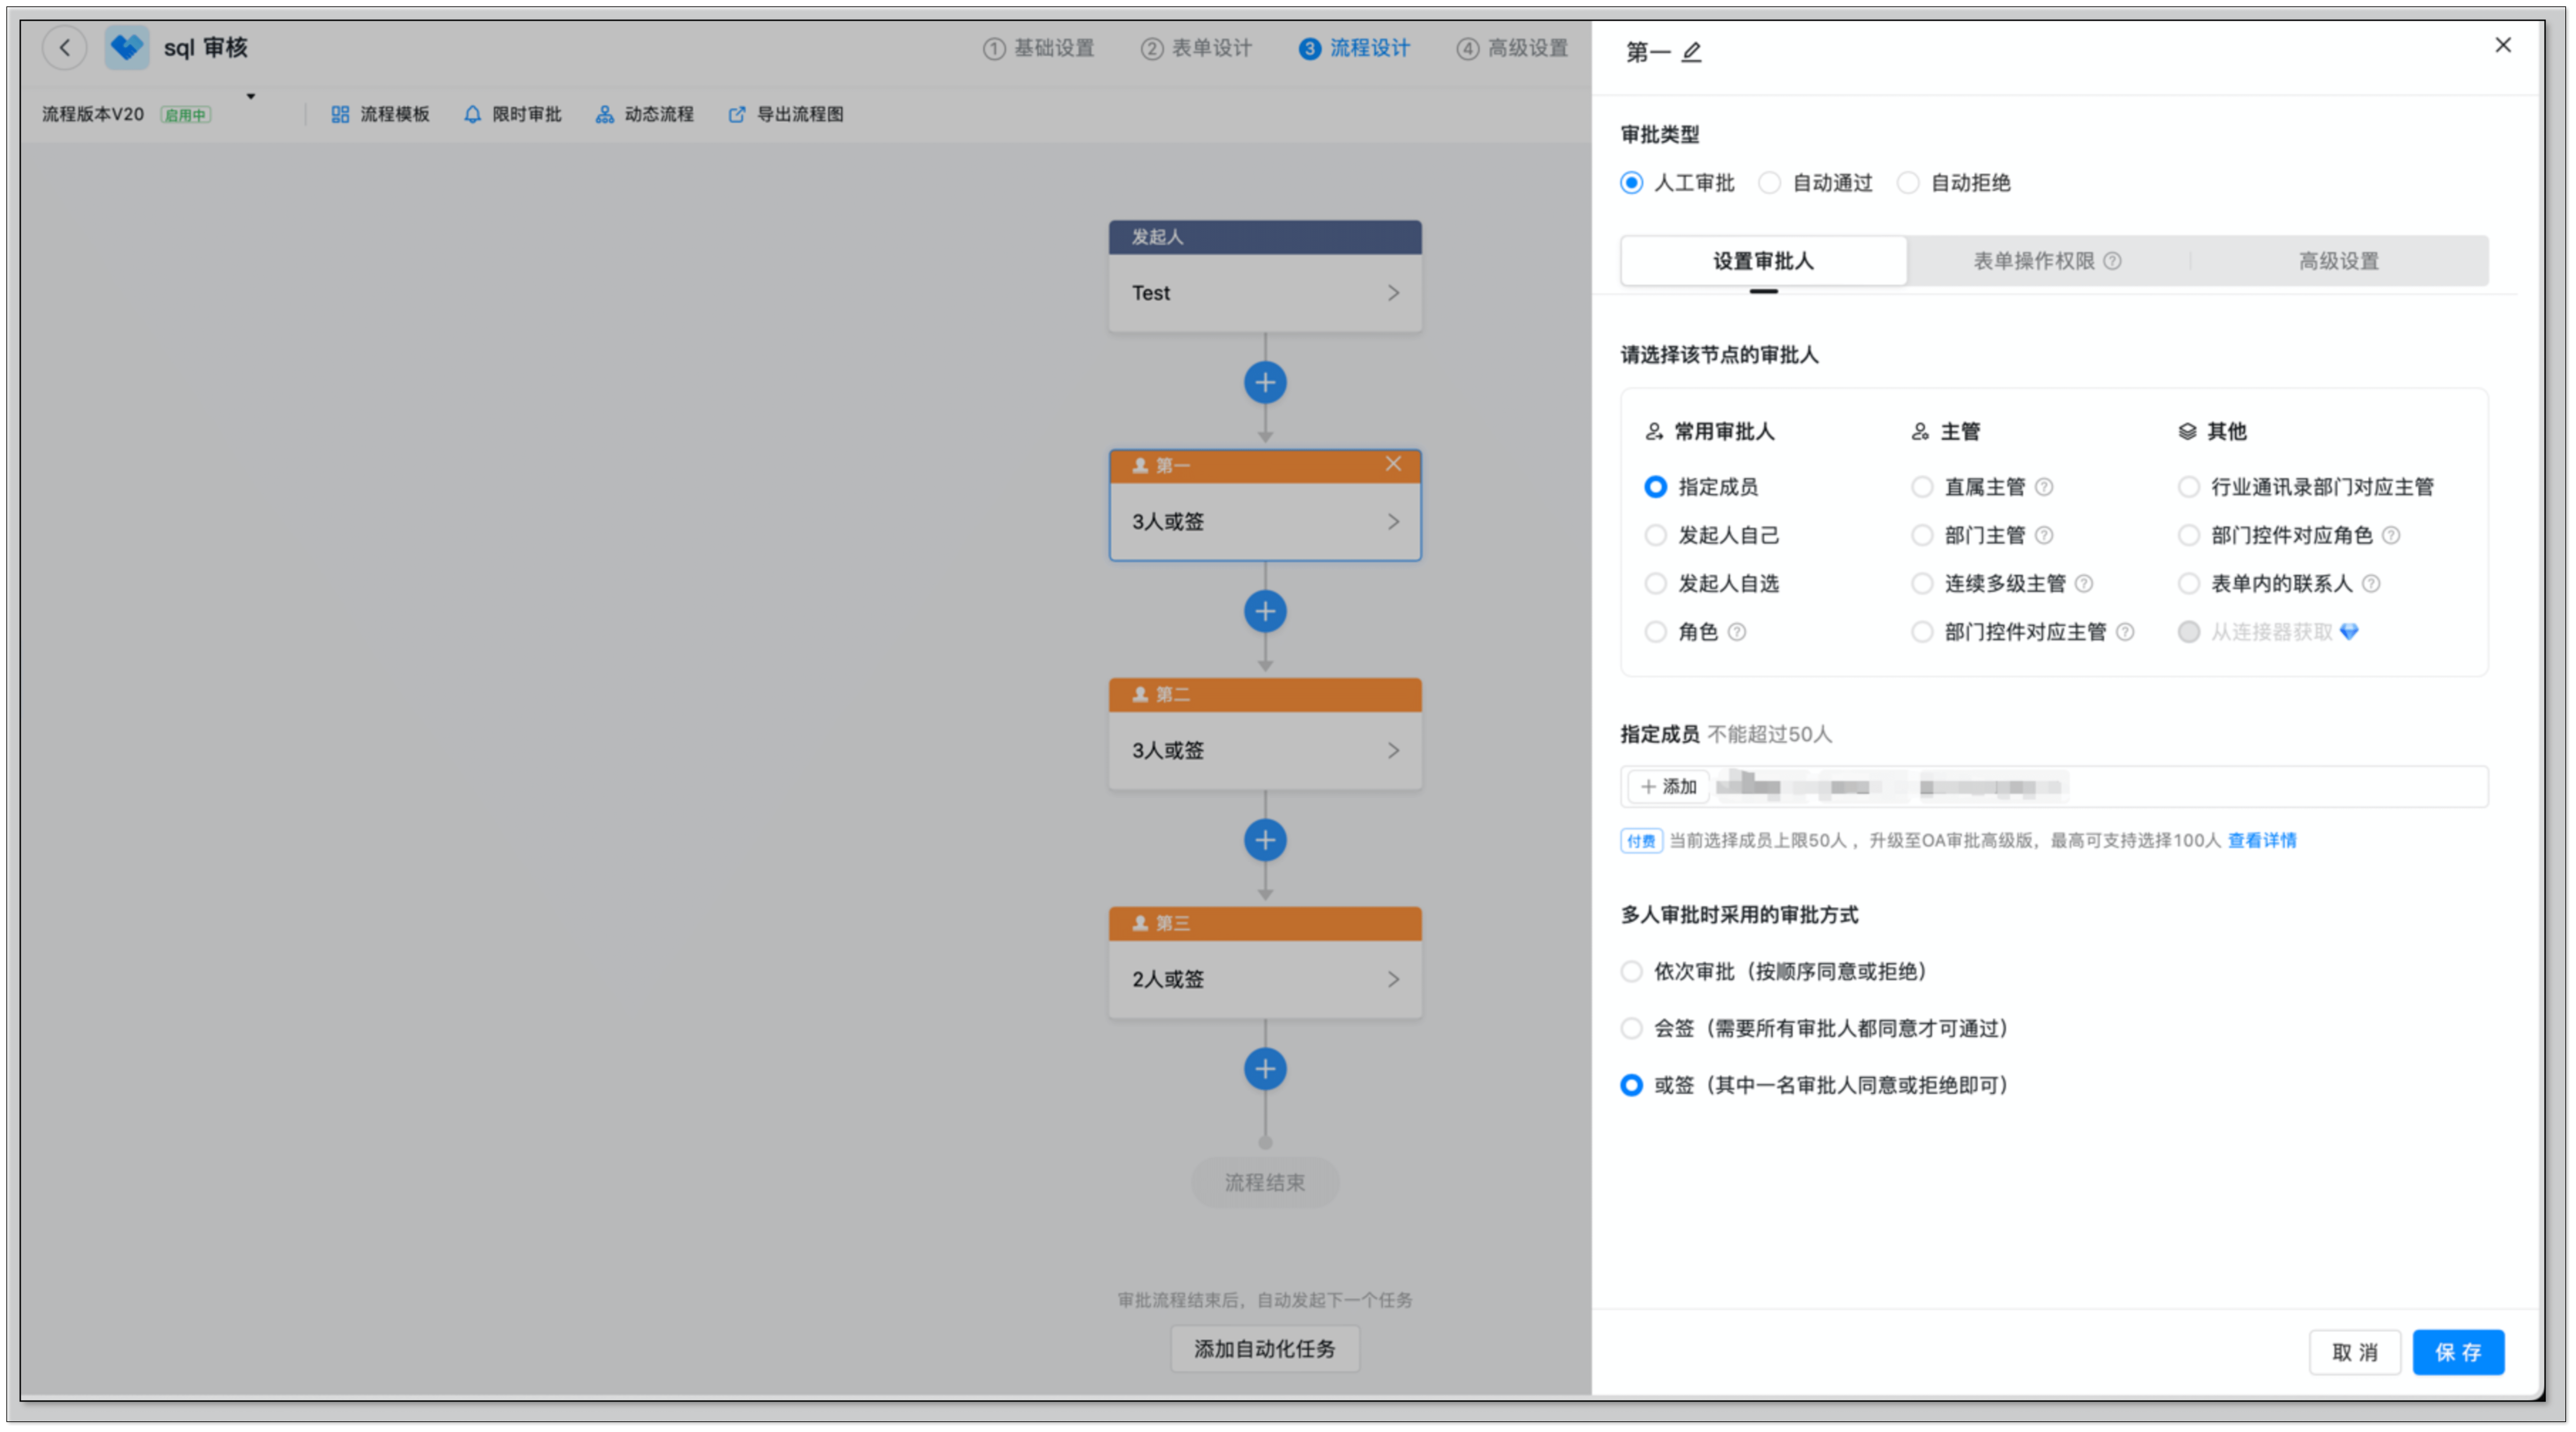The image size is (2576, 1432).
Task: Click help icon next to 直属主管
Action: click(x=2044, y=487)
